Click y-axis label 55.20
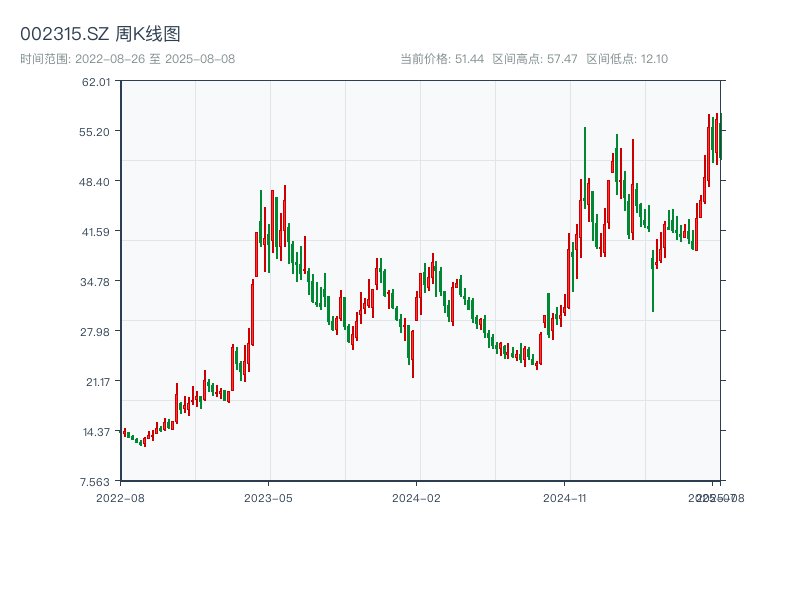The image size is (800, 600). 94,132
